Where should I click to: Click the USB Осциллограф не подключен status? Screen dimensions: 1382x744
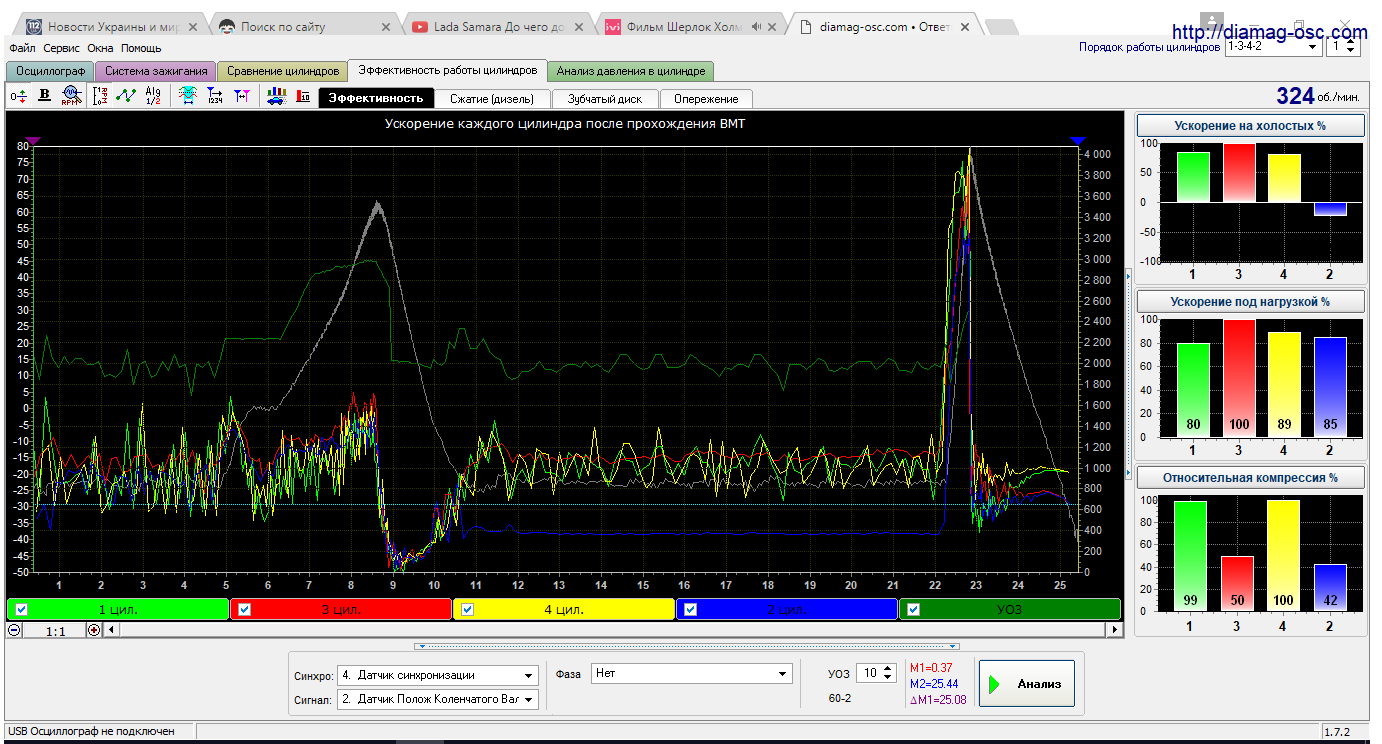[x=91, y=732]
